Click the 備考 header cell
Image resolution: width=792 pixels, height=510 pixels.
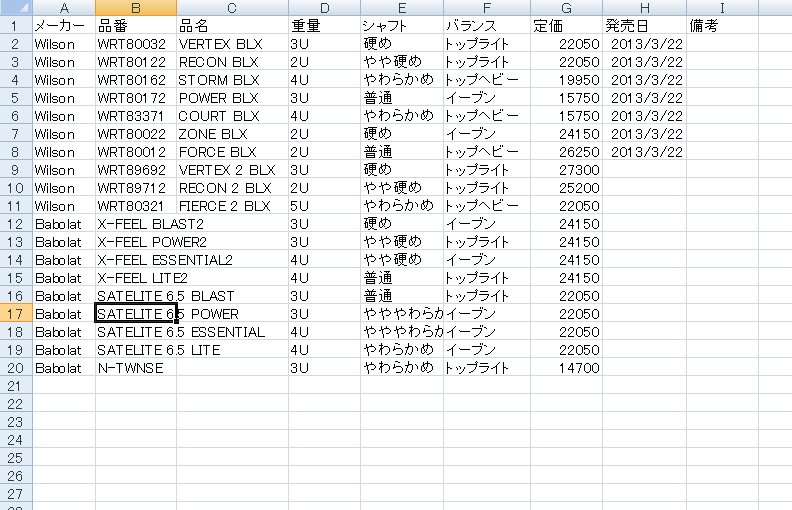[x=722, y=25]
